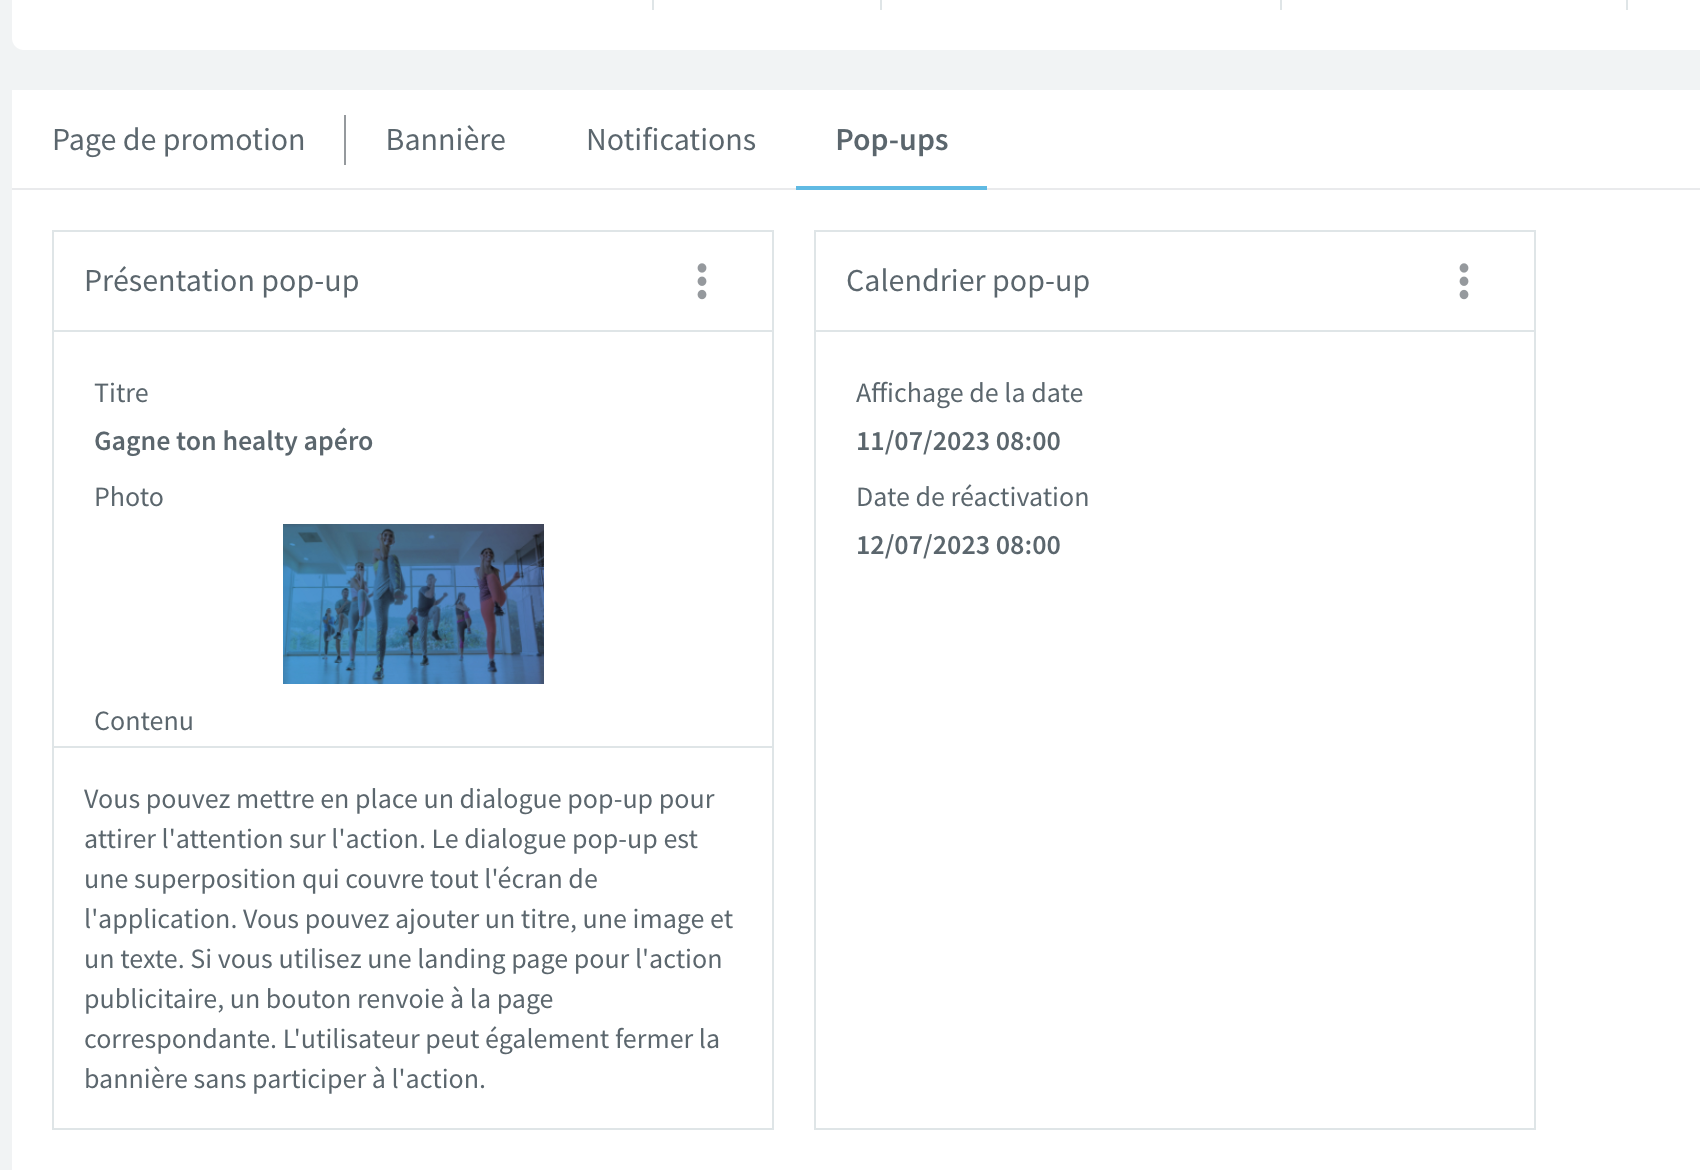Open the Présentation pop-up three-dot menu

pyautogui.click(x=702, y=281)
